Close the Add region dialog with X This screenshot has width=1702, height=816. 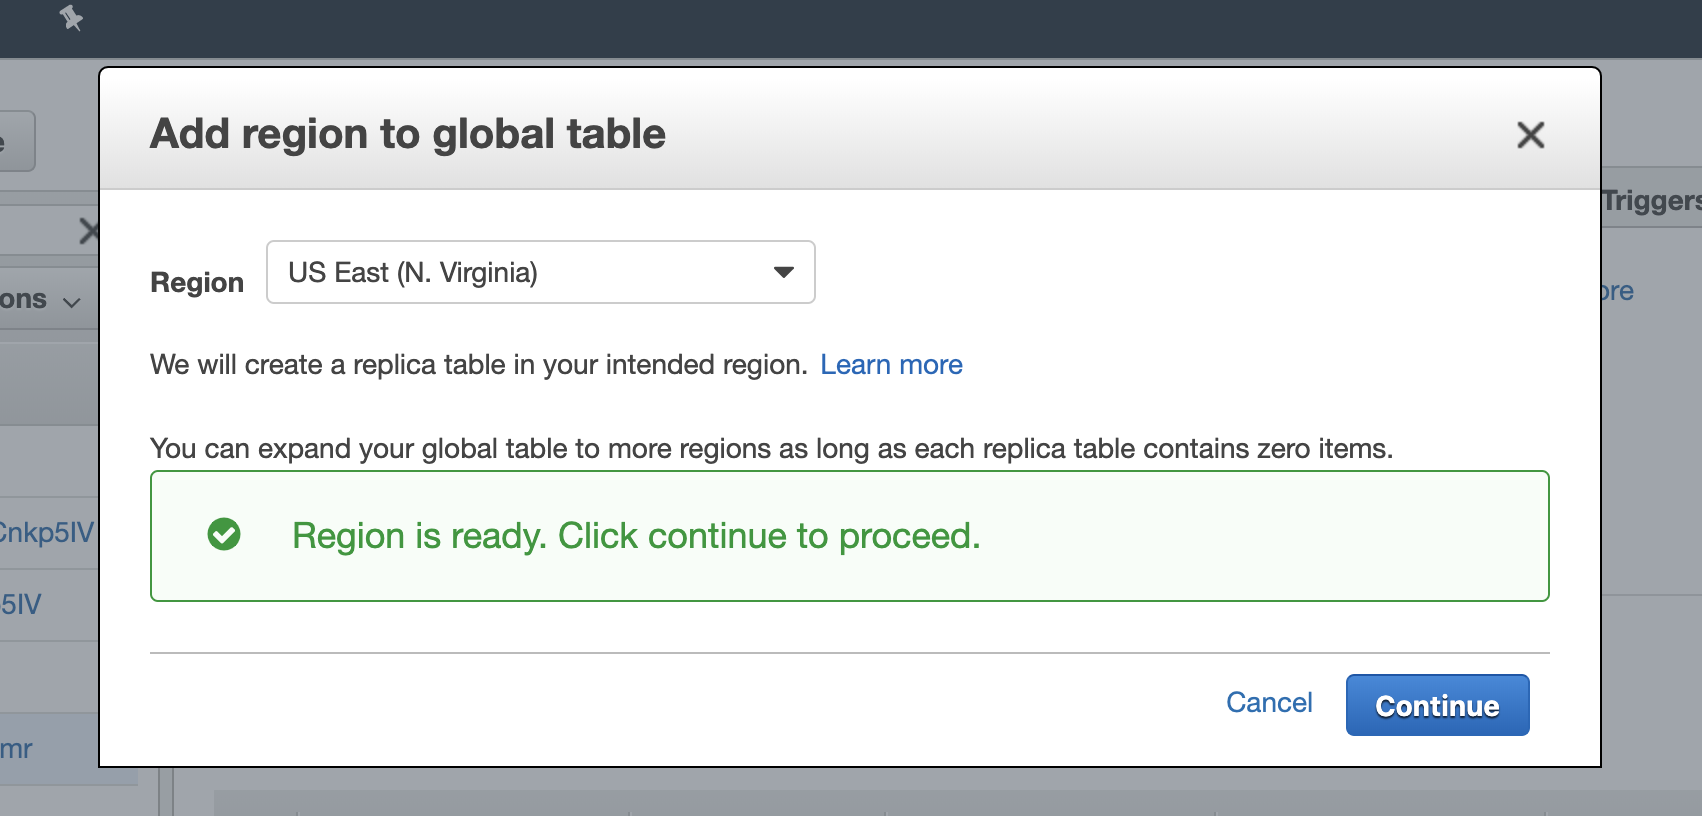pyautogui.click(x=1530, y=135)
